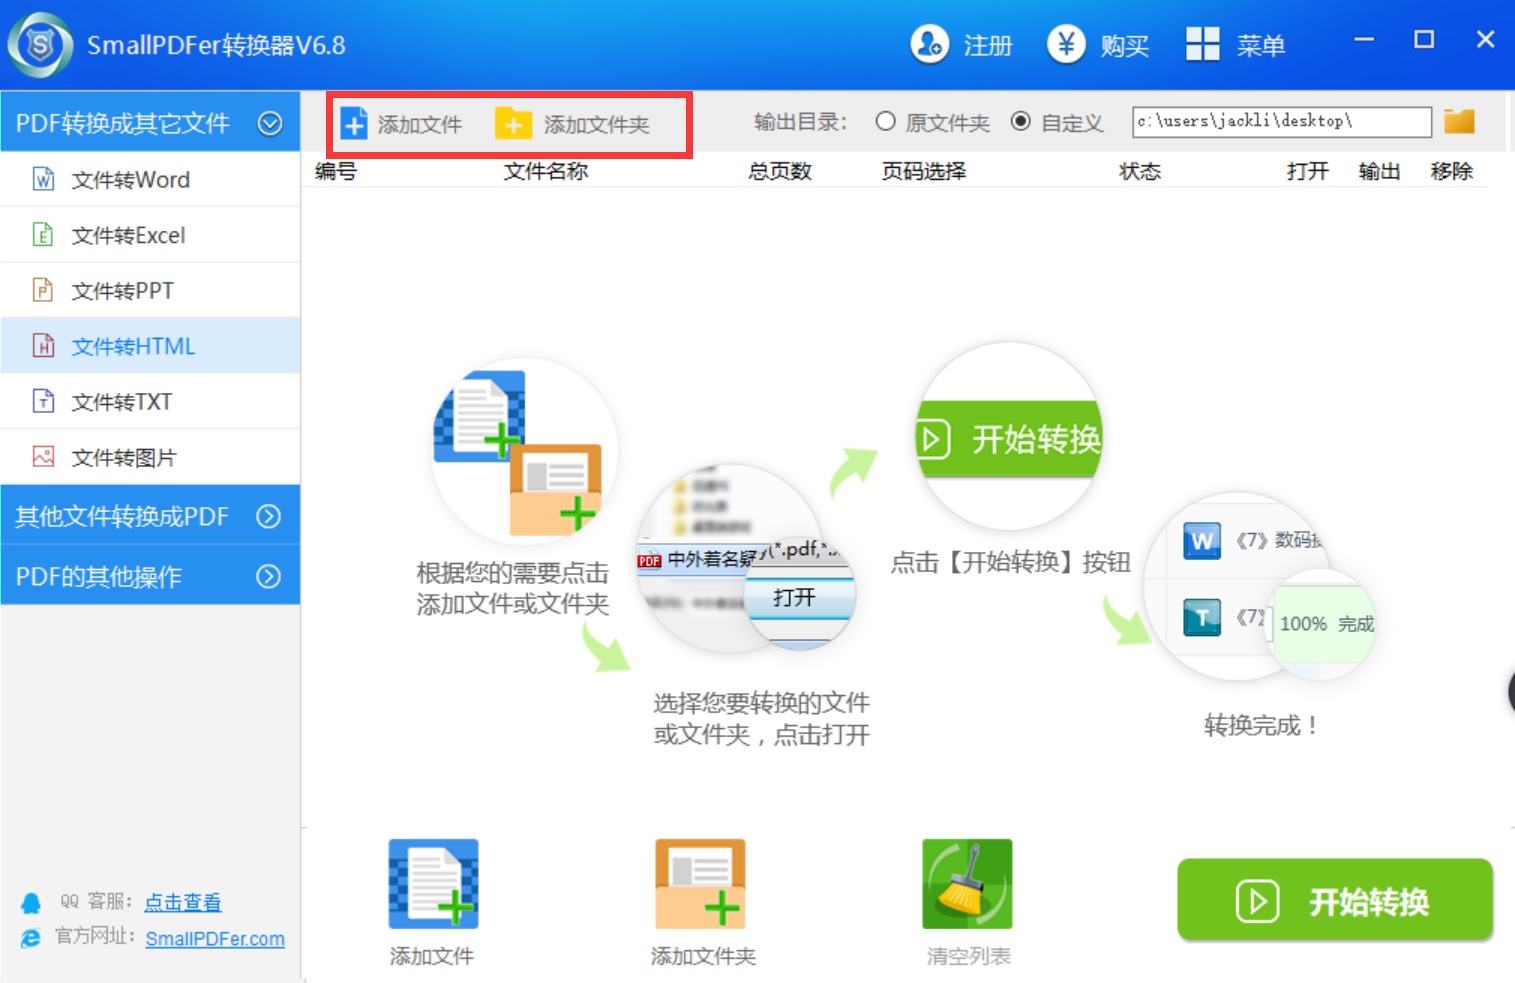Click the PDF的其他操作 header text
Viewport: 1515px width, 983px height.
tap(99, 576)
